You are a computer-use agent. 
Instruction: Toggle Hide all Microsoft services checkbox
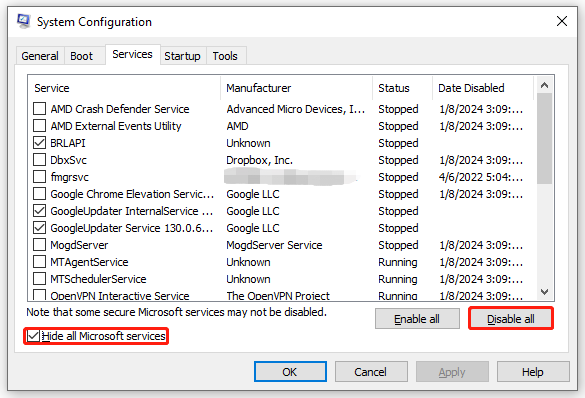(x=33, y=336)
